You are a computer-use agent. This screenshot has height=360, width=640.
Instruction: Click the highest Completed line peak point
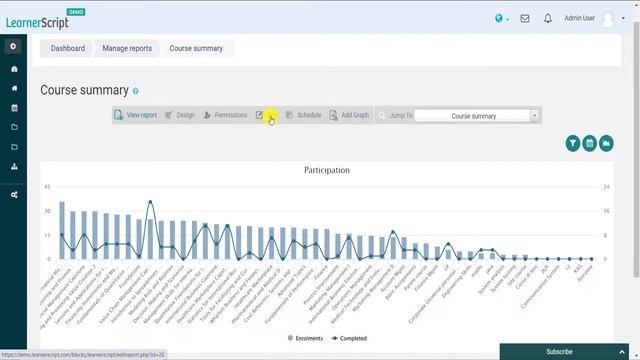point(150,202)
